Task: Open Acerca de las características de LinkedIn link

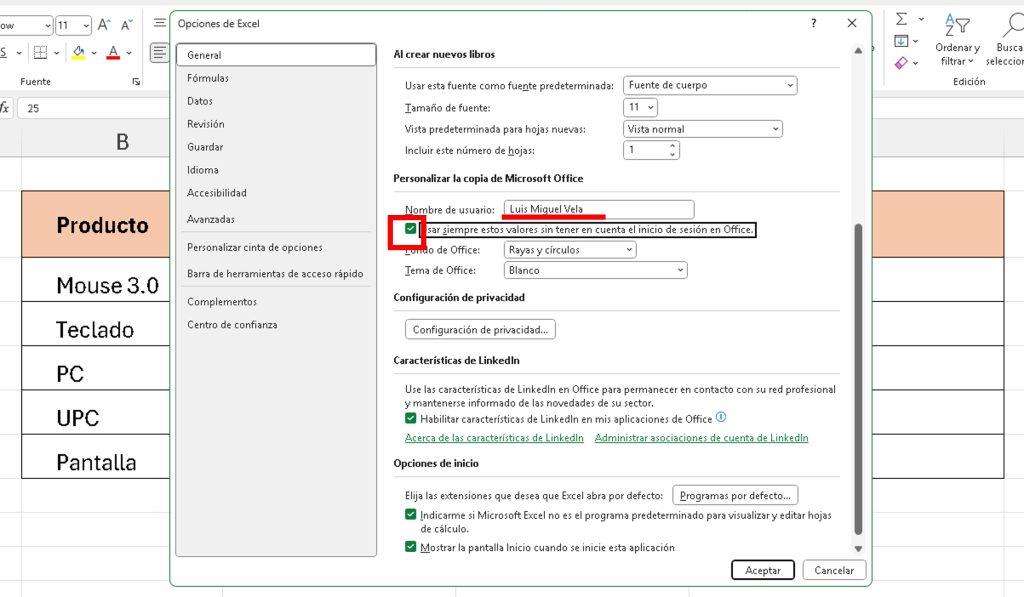Action: pyautogui.click(x=494, y=438)
